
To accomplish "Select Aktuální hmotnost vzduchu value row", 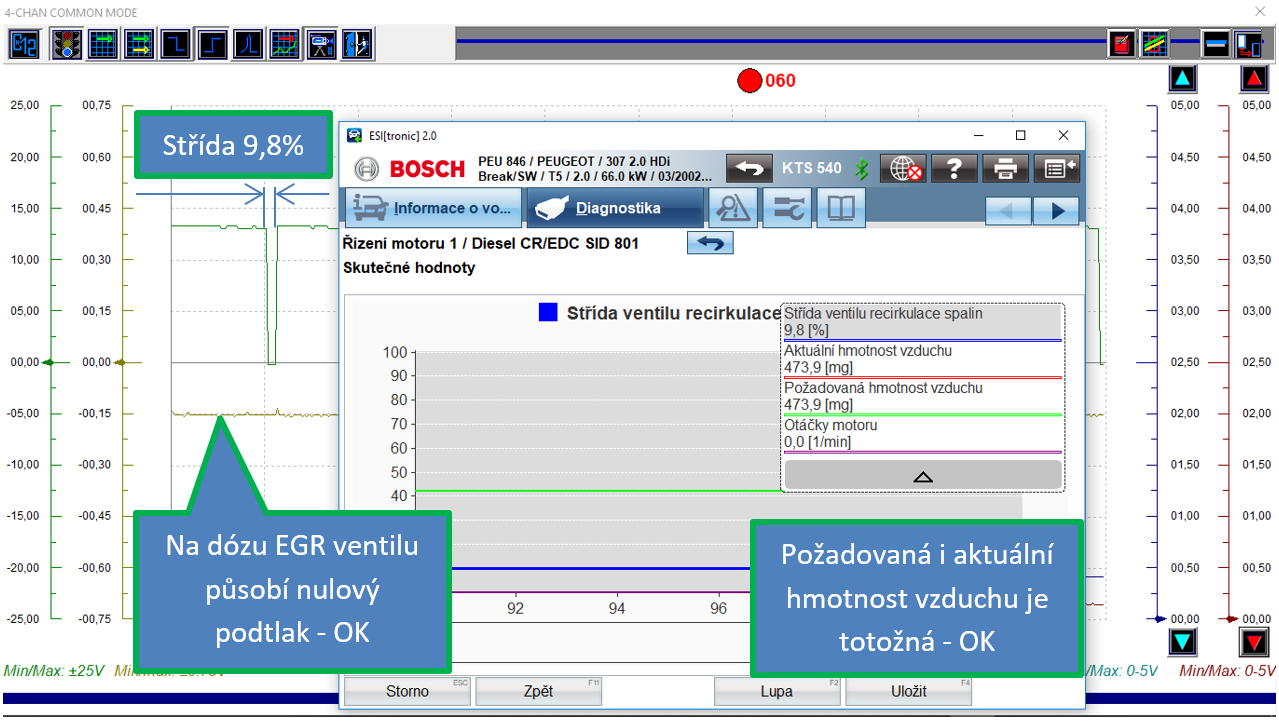I will 922,360.
